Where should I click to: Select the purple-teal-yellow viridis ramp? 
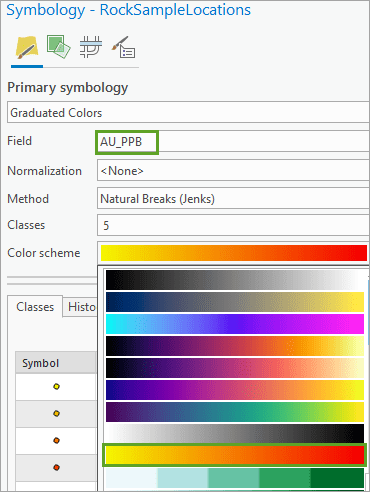(235, 412)
